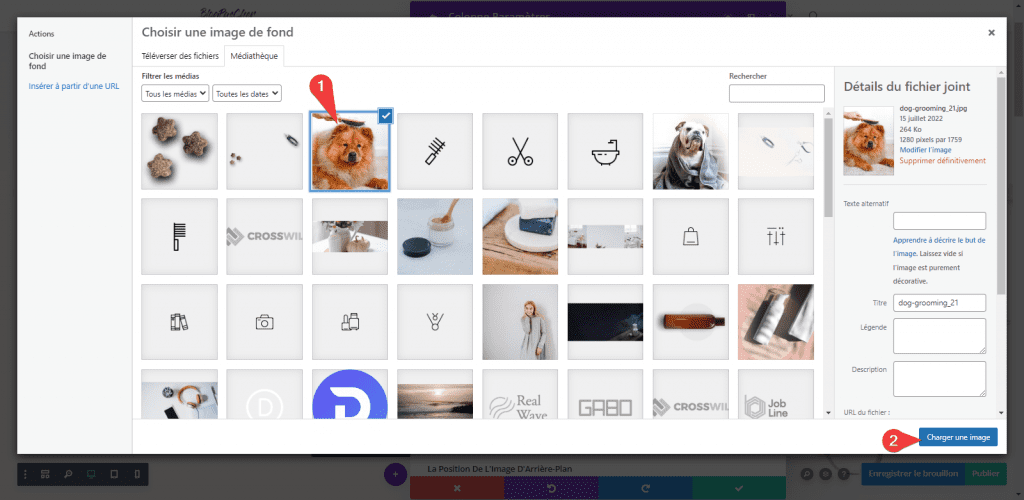
Task: Open the Tous les médias filter dropdown
Action: [x=175, y=93]
